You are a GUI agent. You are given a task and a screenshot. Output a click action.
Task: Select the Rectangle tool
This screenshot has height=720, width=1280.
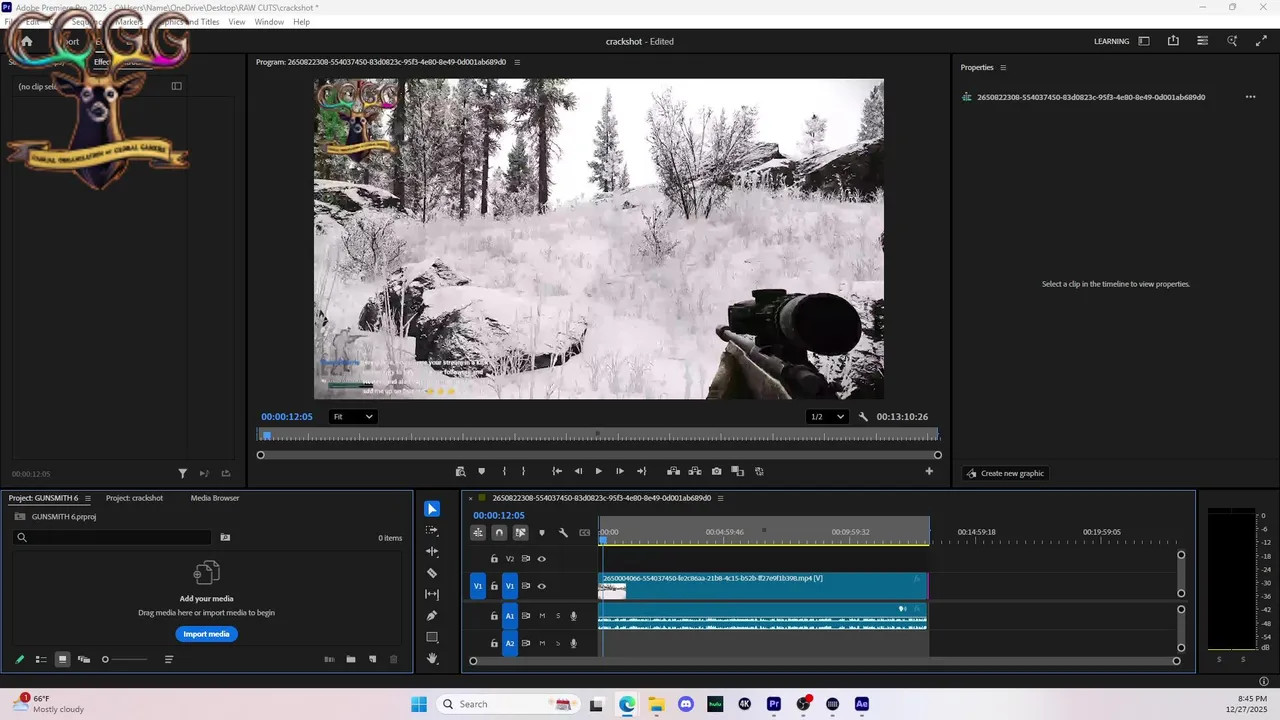point(432,637)
